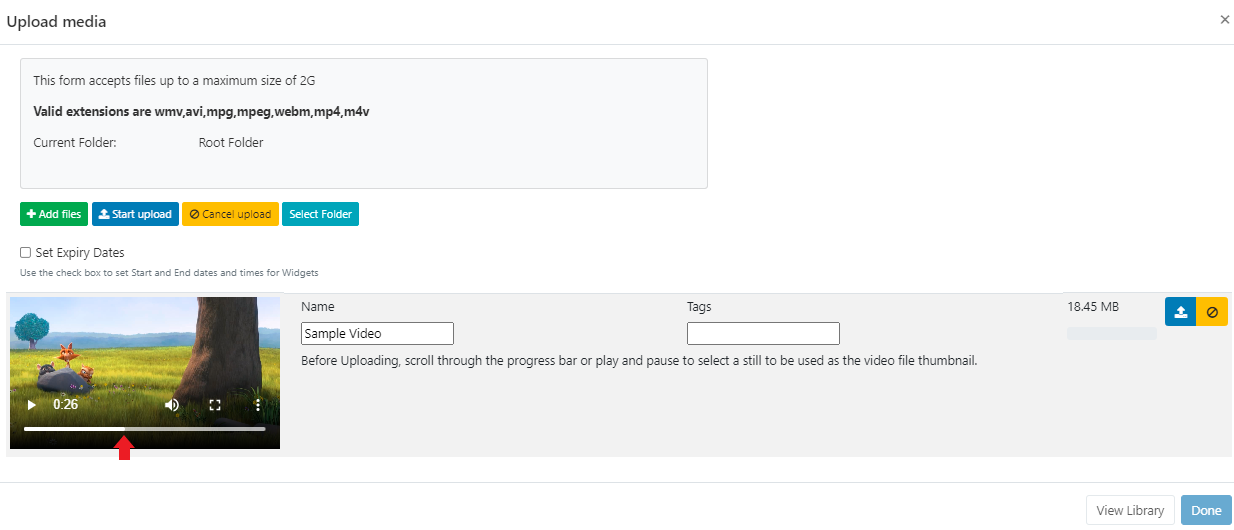Enter fullscreen for video preview
The width and height of the screenshot is (1234, 530).
pyautogui.click(x=215, y=405)
